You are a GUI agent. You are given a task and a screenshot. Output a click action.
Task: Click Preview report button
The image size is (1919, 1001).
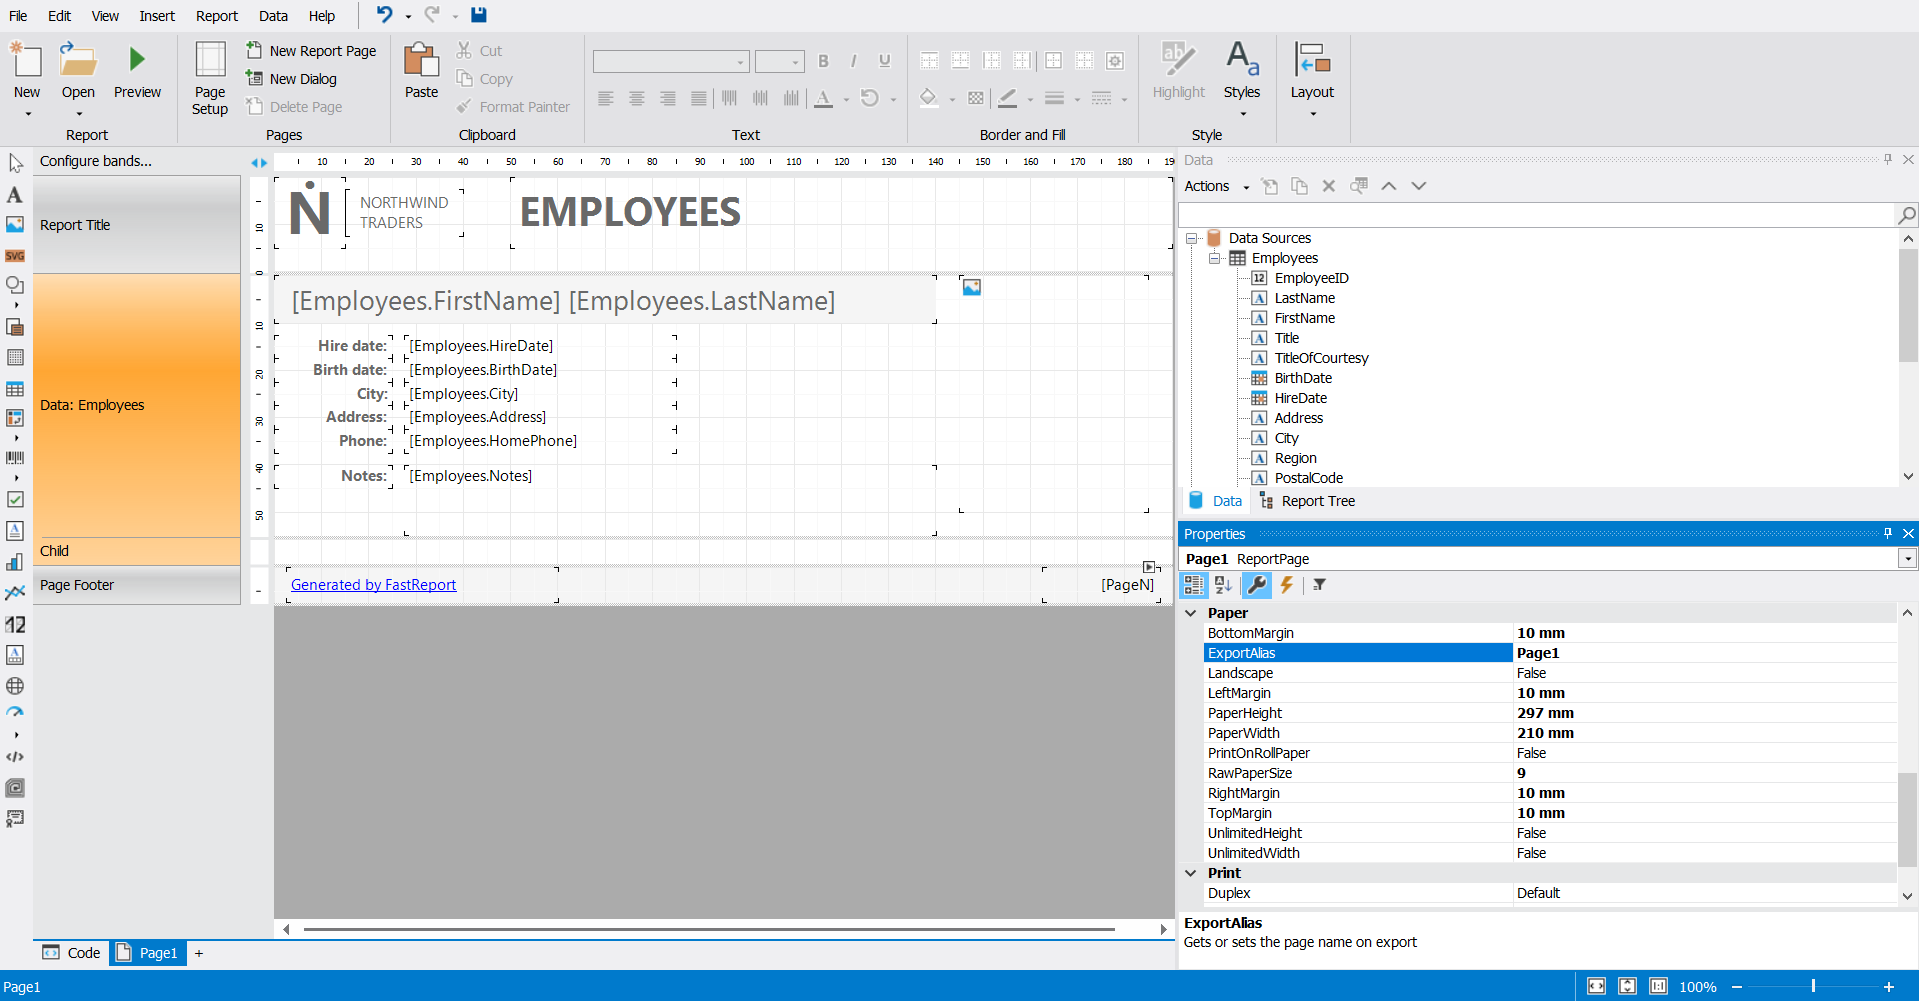click(137, 72)
